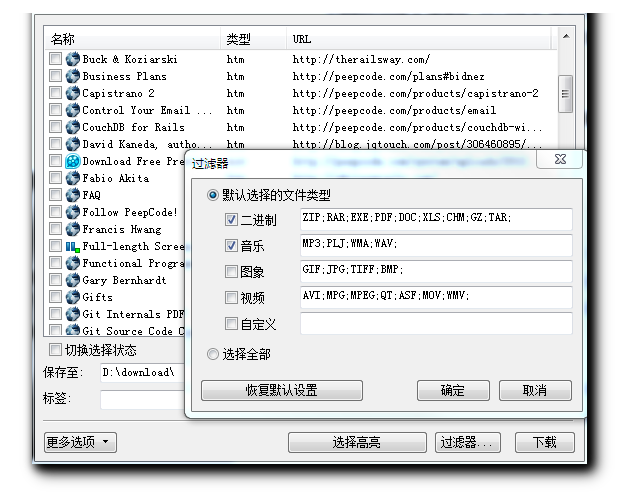Uncheck the 音乐 file type checkbox

tap(231, 246)
